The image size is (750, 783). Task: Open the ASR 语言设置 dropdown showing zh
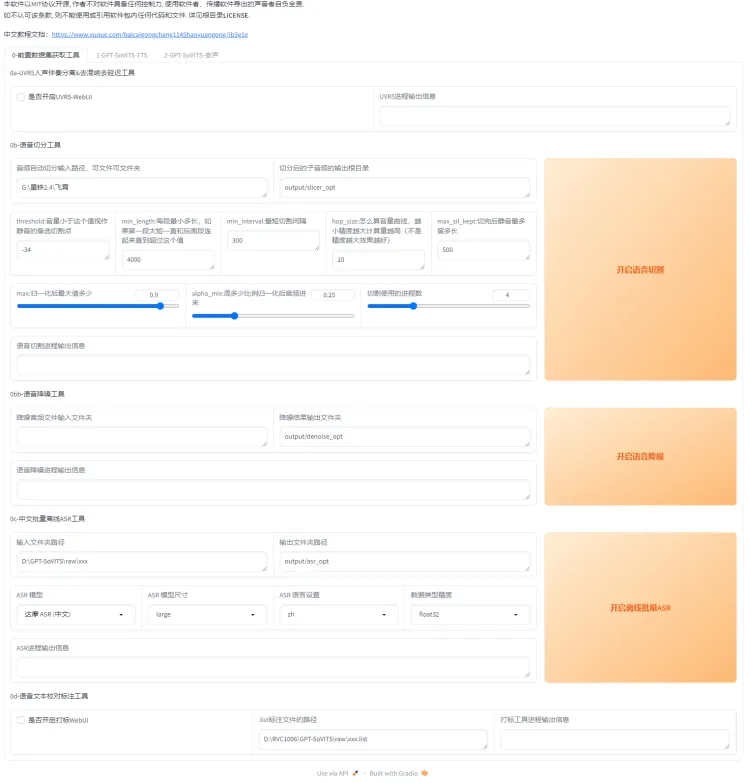[339, 615]
